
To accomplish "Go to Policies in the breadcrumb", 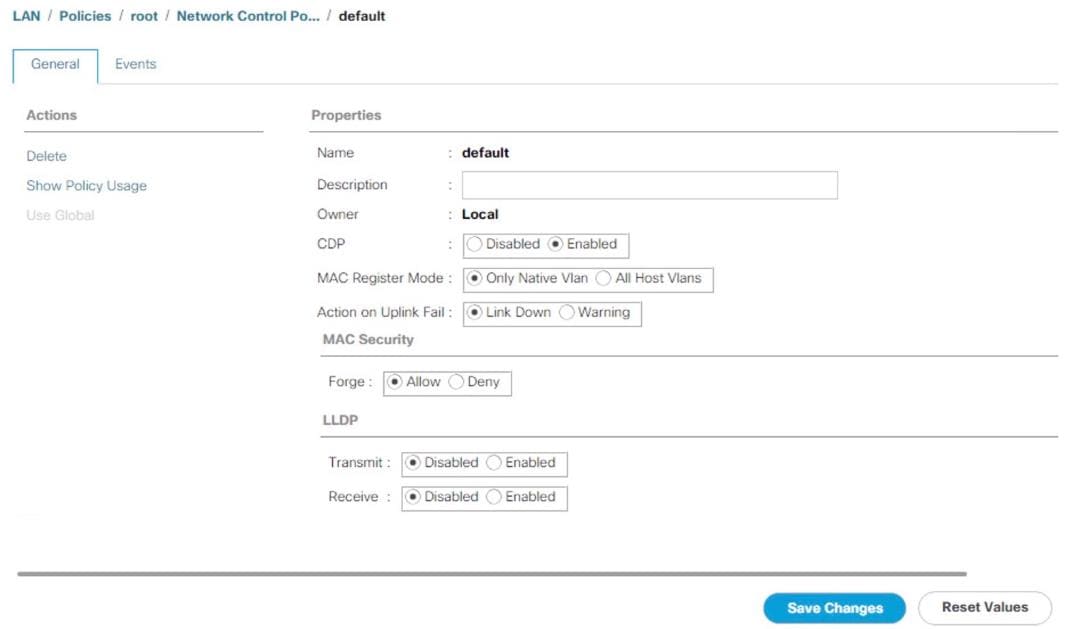I will (x=85, y=16).
